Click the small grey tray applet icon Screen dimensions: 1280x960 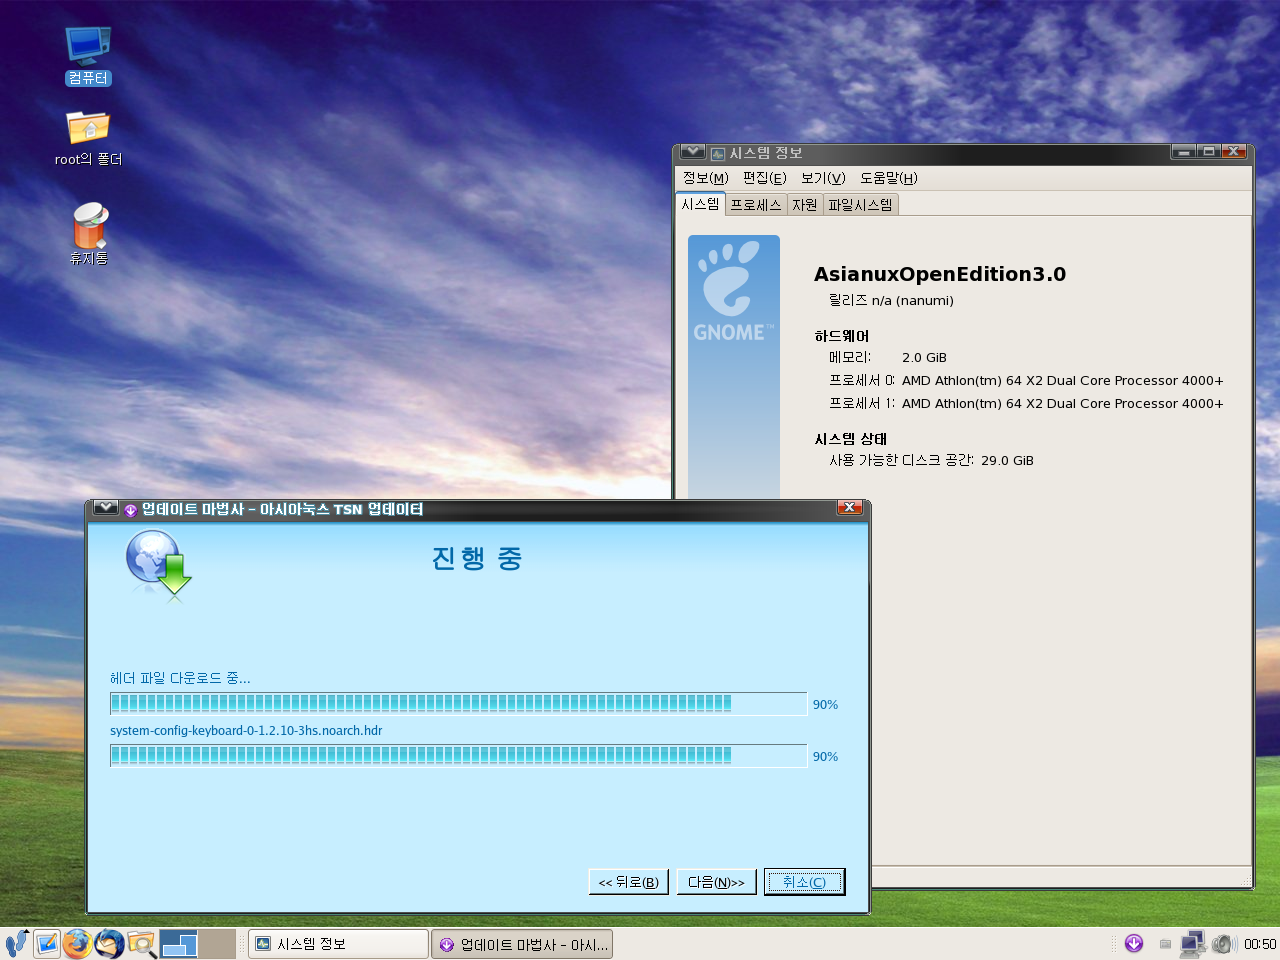(x=1165, y=944)
